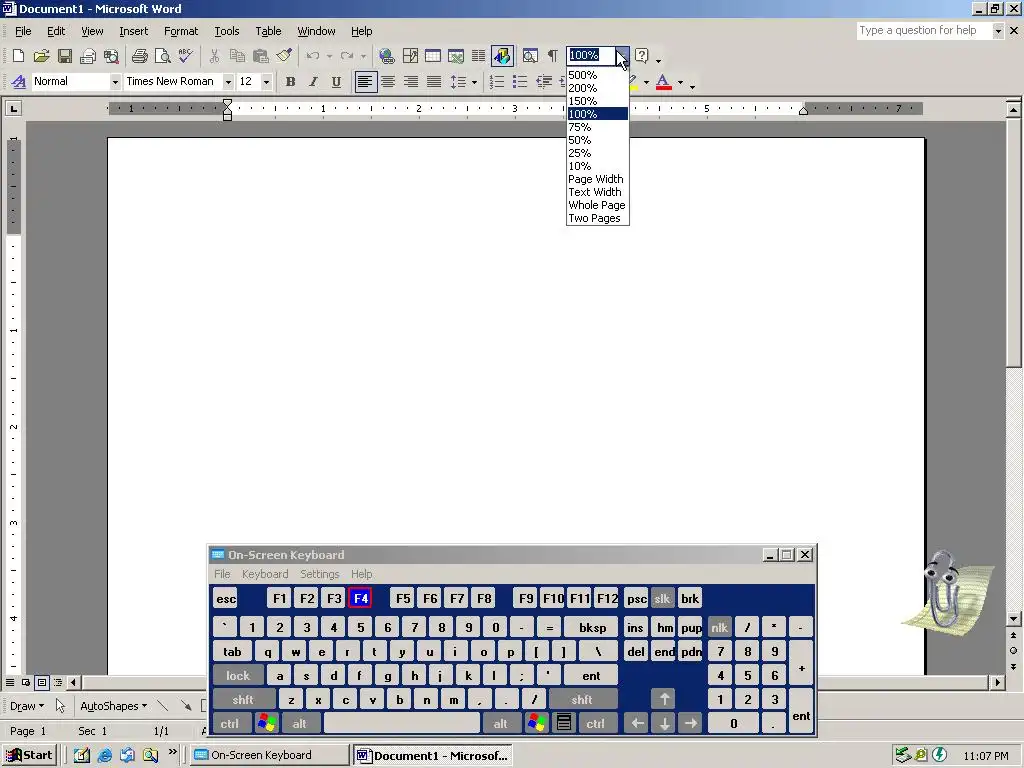The width and height of the screenshot is (1024, 768).
Task: Click esc key on On-Screen Keyboard
Action: 226,598
